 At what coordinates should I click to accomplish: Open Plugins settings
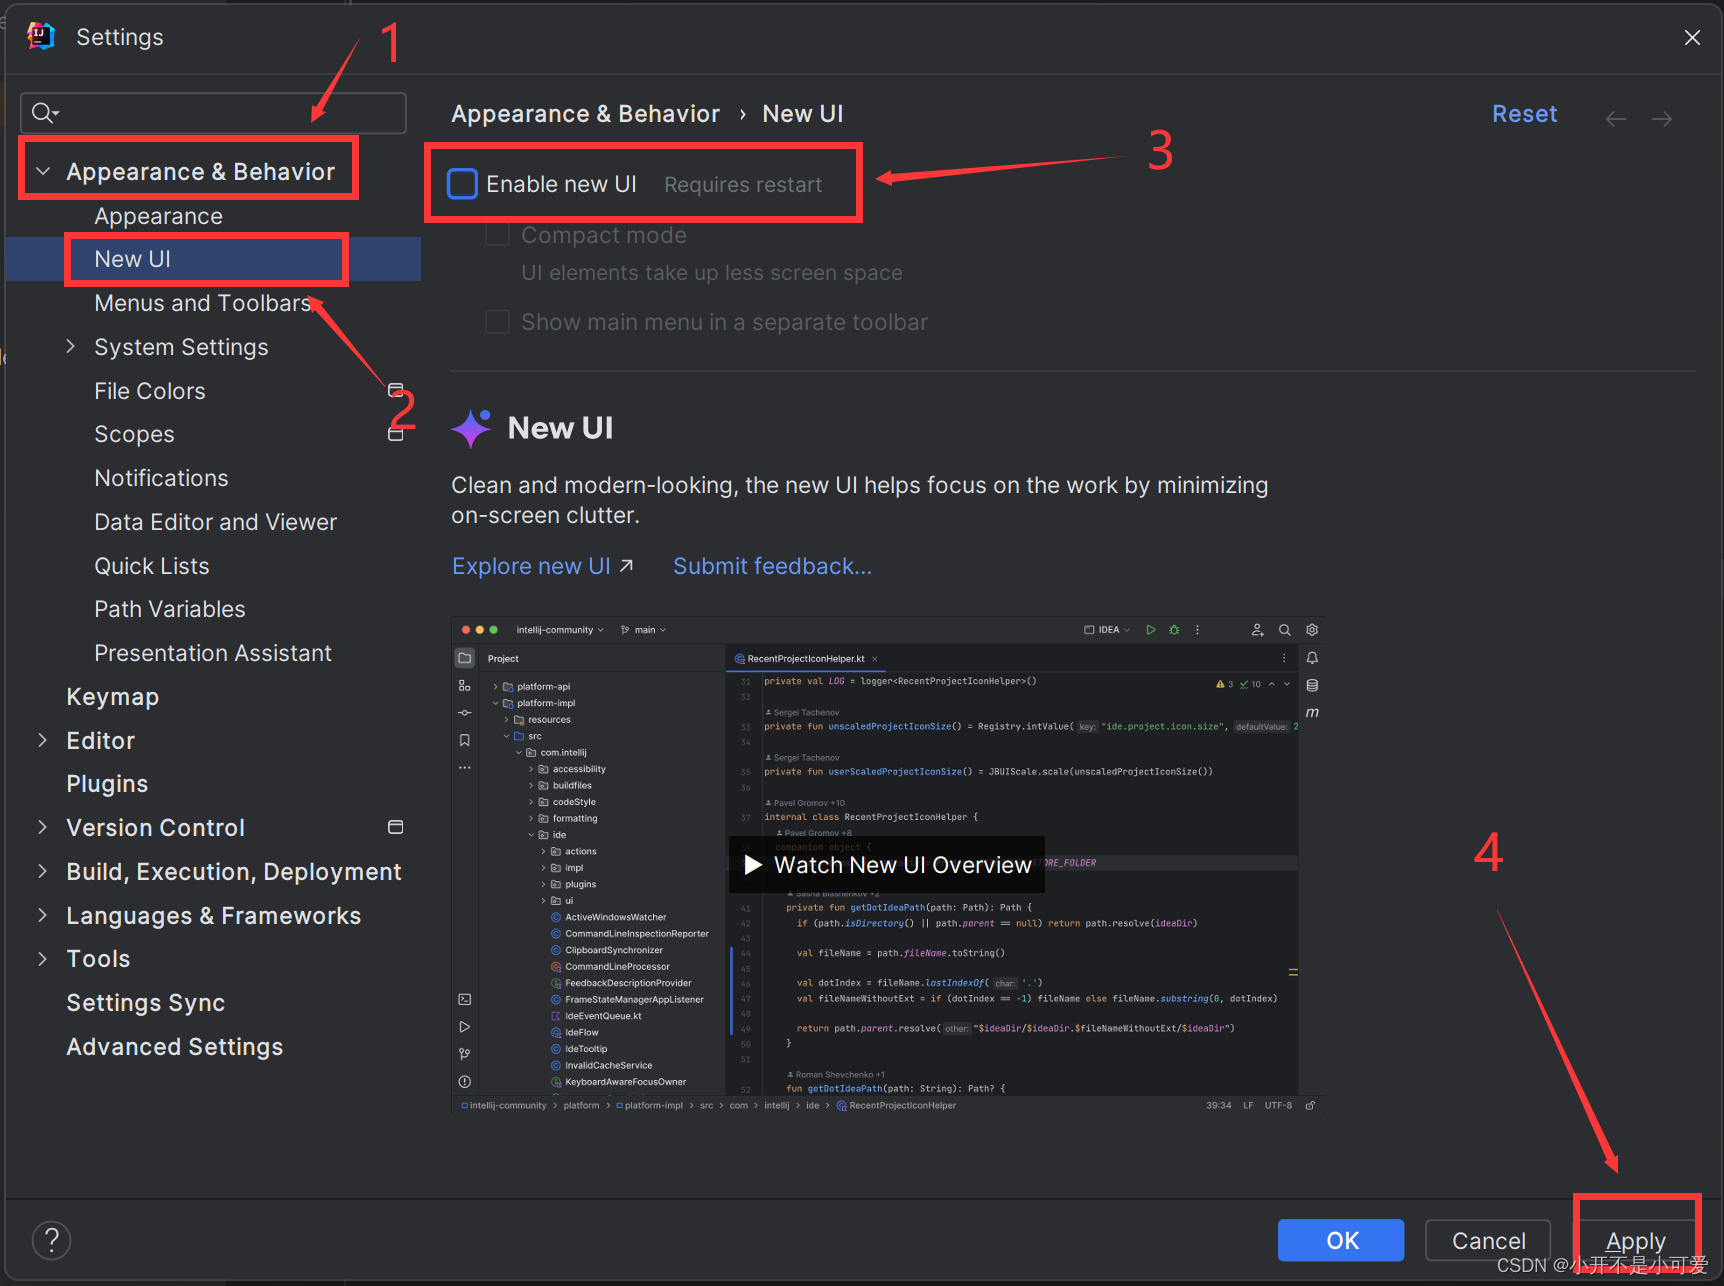pyautogui.click(x=107, y=784)
